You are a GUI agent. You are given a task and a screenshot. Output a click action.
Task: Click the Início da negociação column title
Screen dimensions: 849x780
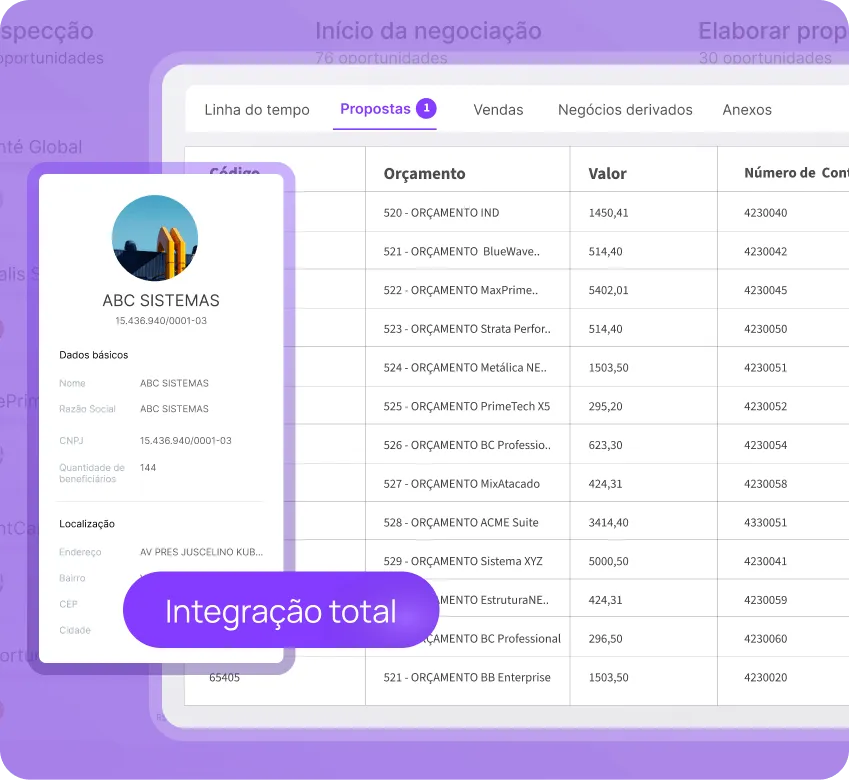click(428, 31)
